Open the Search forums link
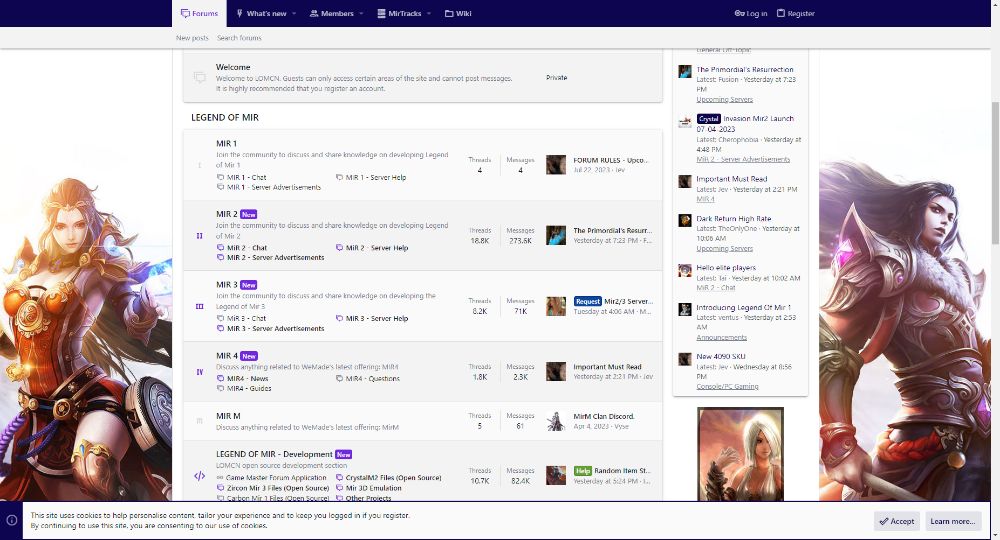The width and height of the screenshot is (1000, 540). (x=239, y=38)
